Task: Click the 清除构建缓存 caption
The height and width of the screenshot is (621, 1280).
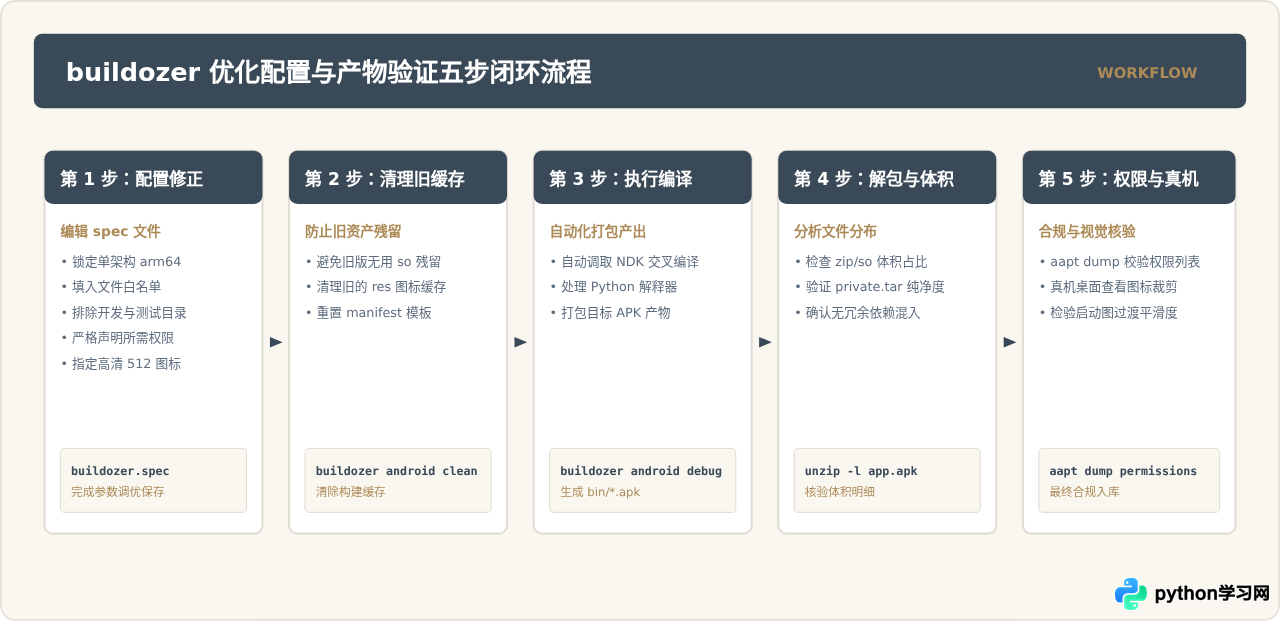Action: coord(351,492)
